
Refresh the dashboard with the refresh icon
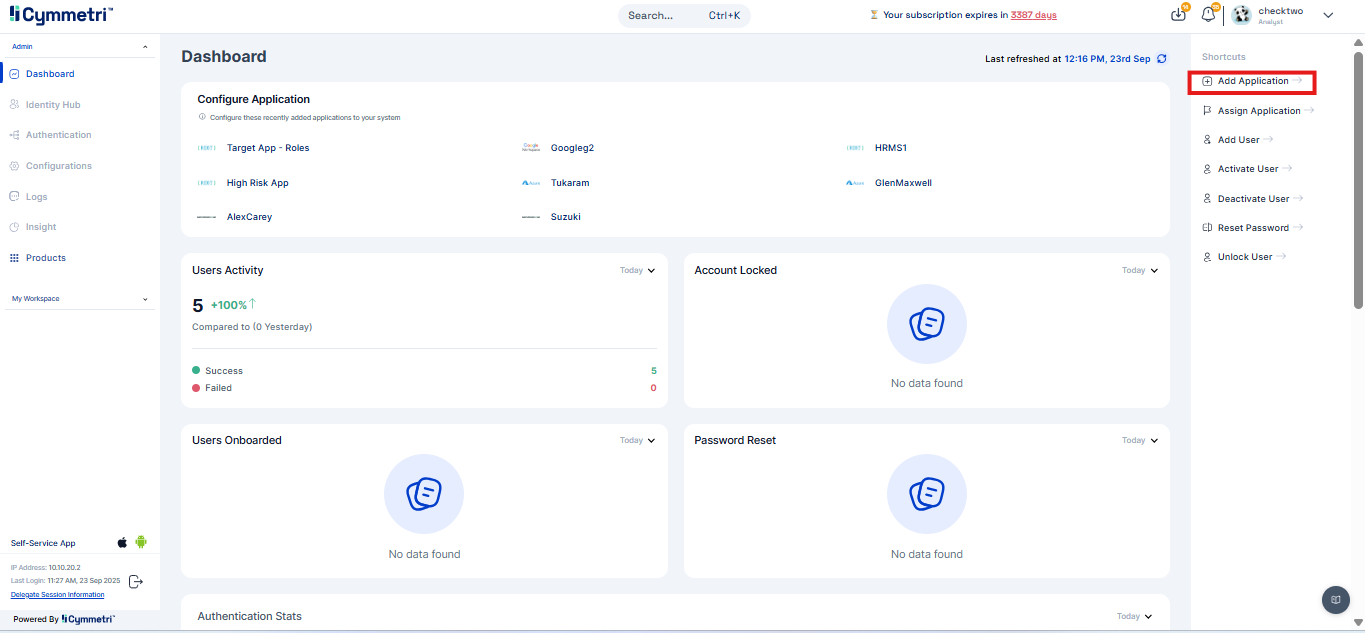click(1161, 59)
